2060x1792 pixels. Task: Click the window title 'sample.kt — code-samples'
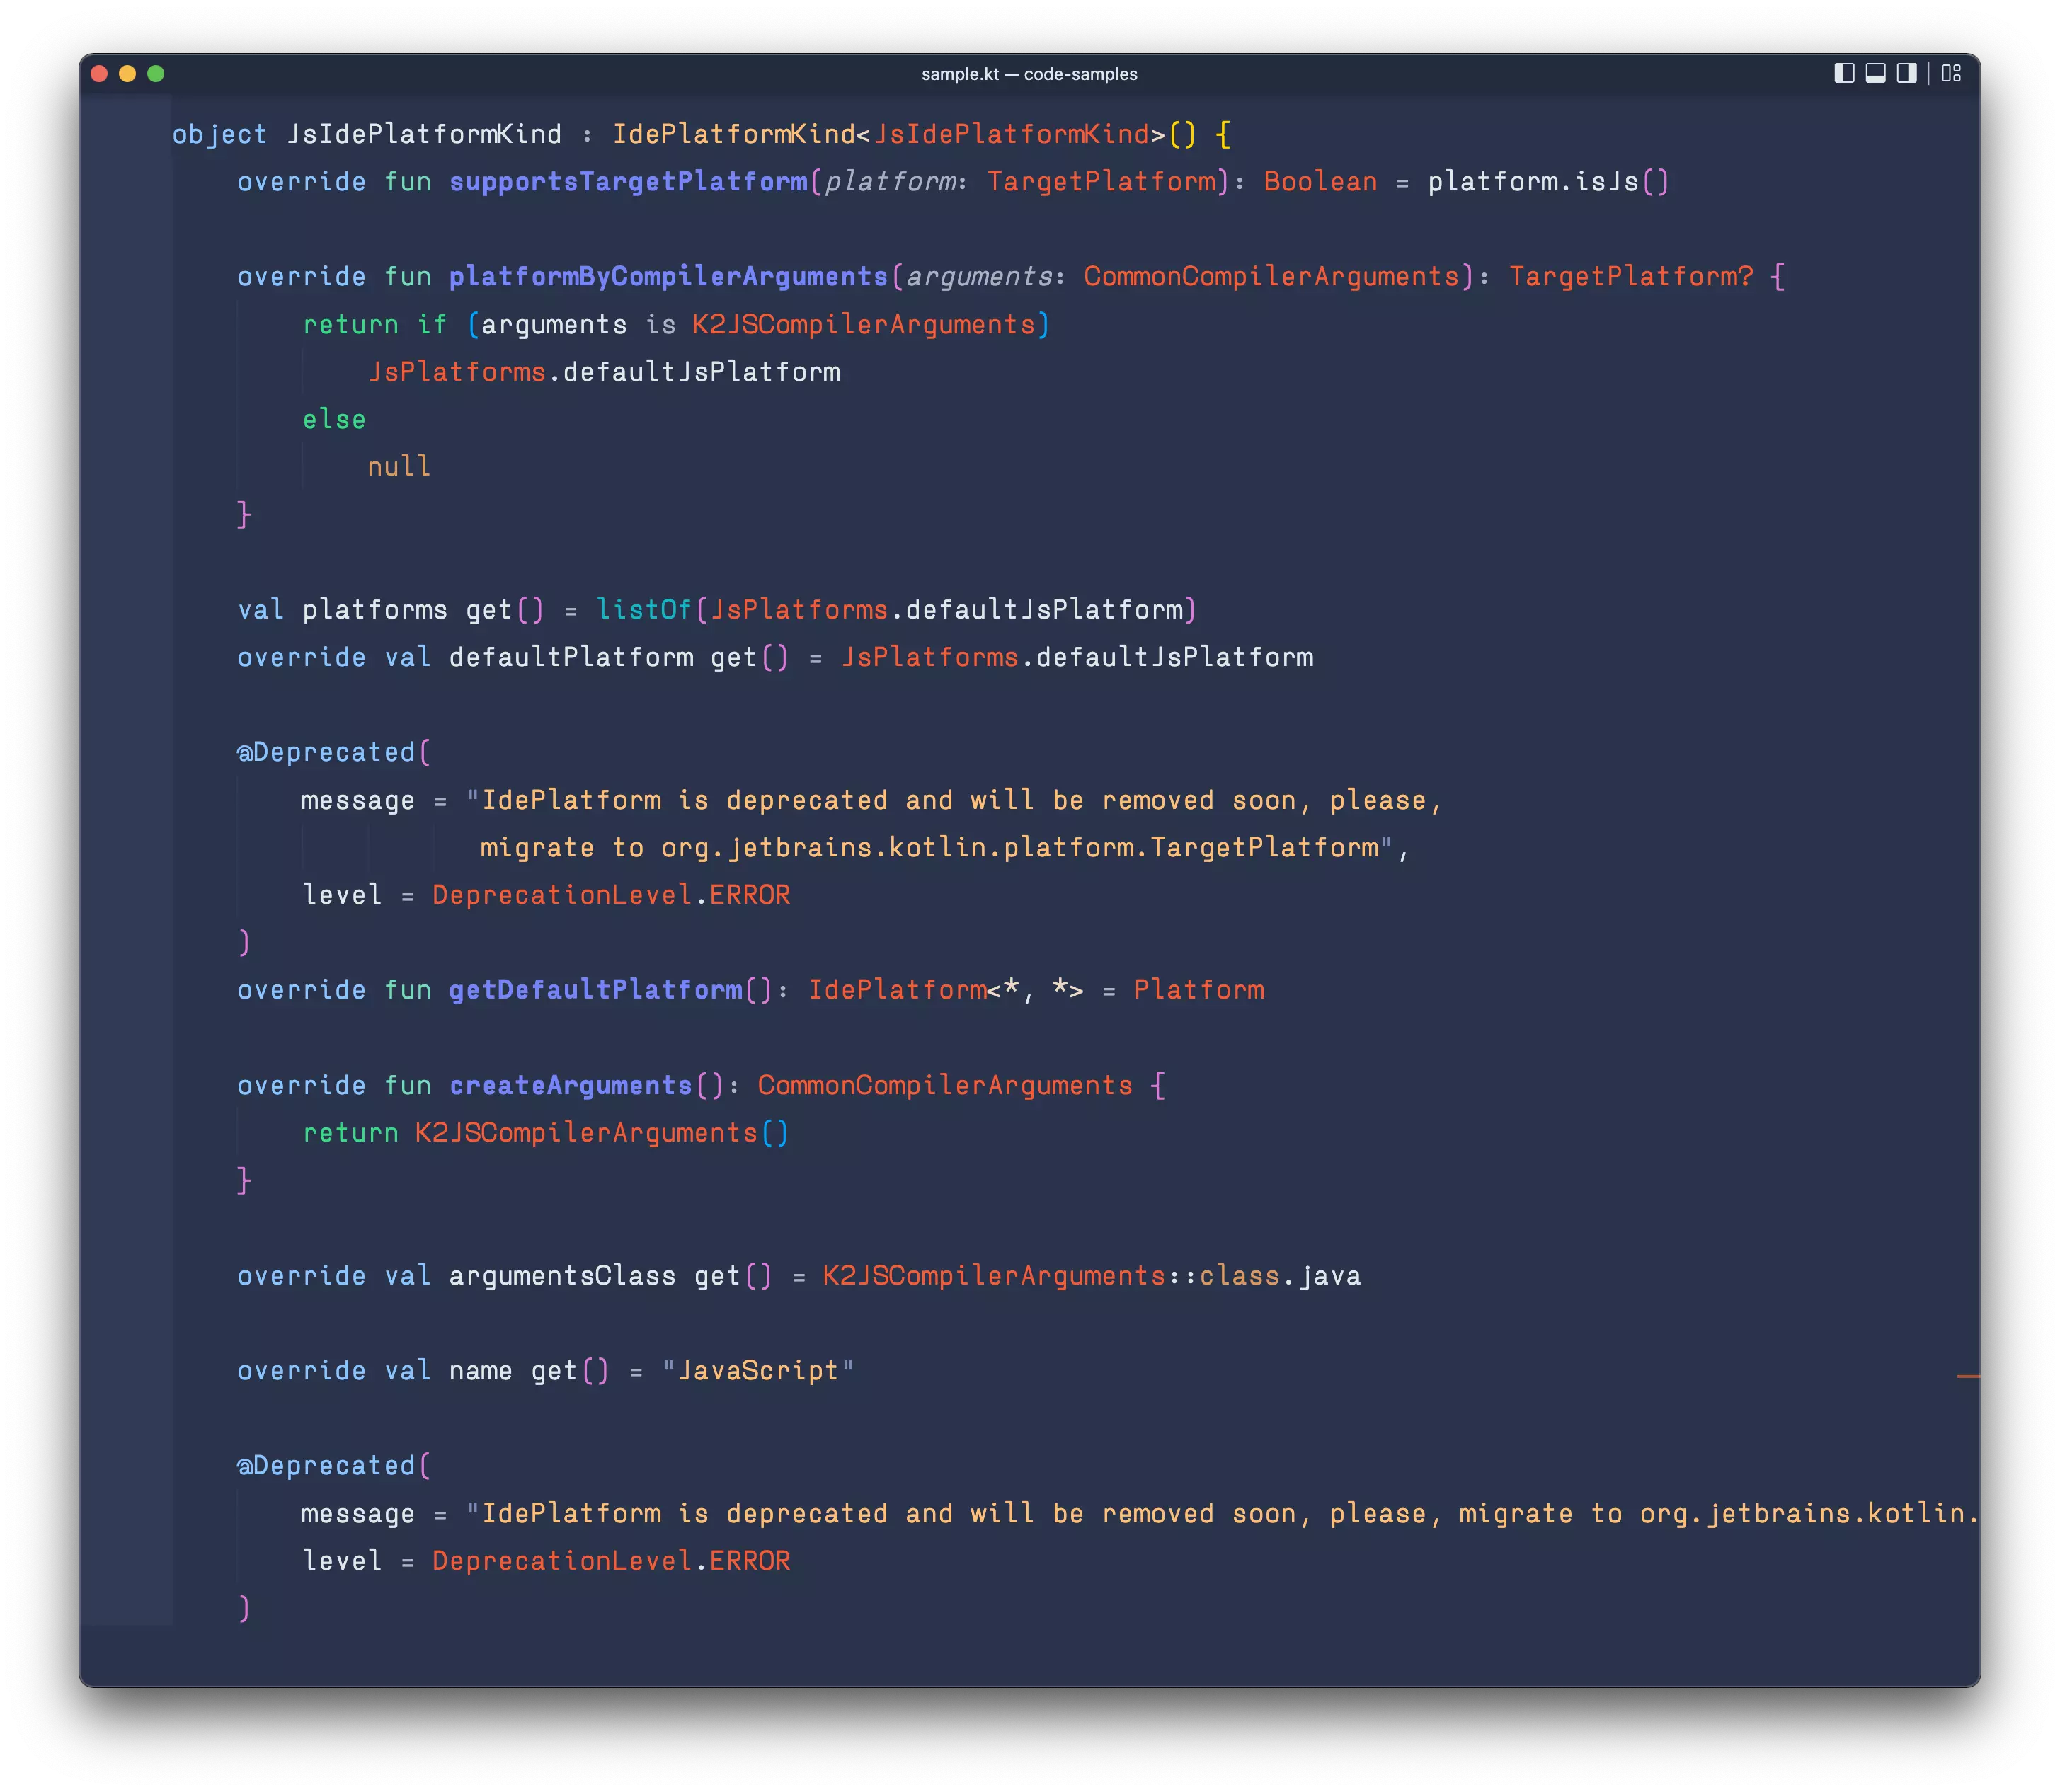click(1029, 74)
